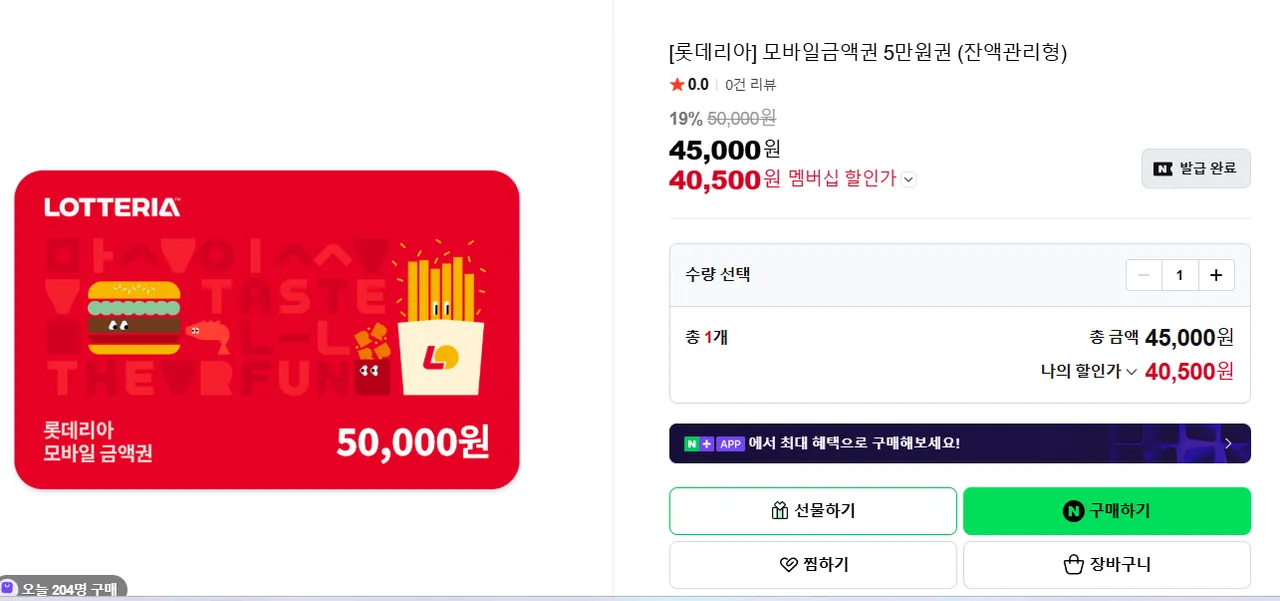The width and height of the screenshot is (1280, 601).
Task: Increase quantity with the plus button
Action: (1216, 275)
